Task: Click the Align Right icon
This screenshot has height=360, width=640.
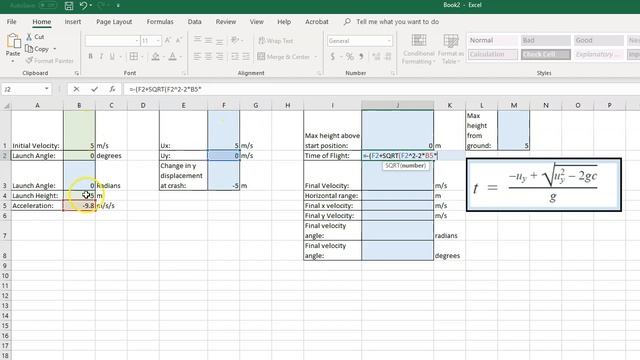Action: coord(220,56)
